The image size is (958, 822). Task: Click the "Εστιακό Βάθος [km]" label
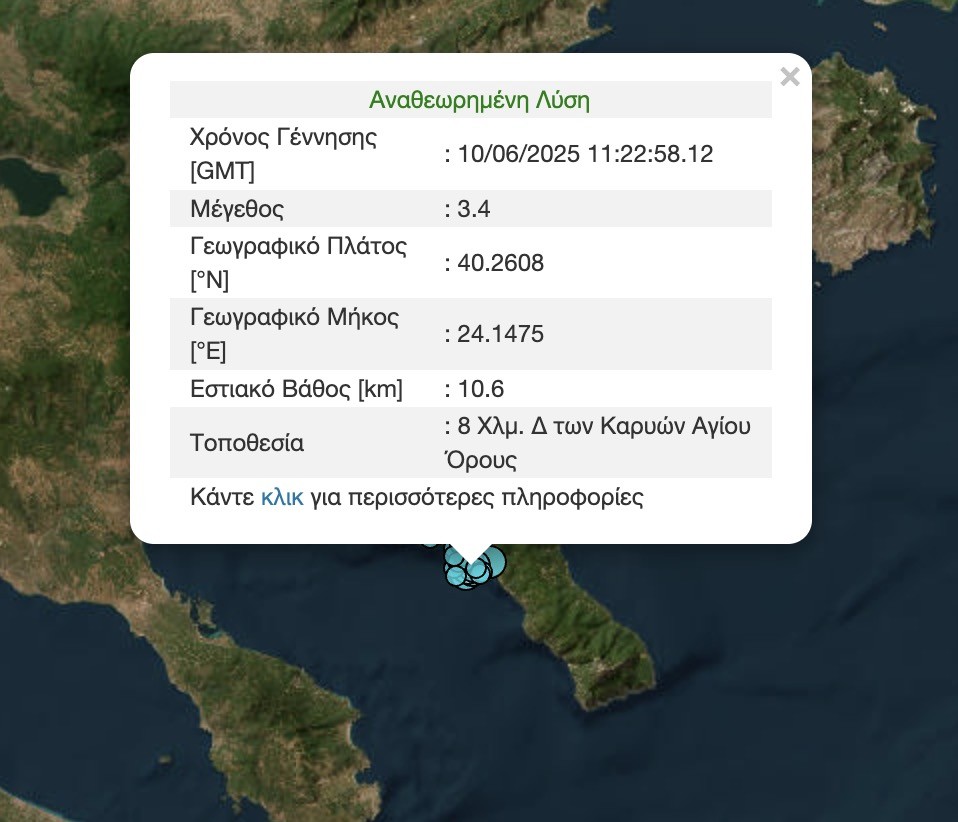[296, 388]
